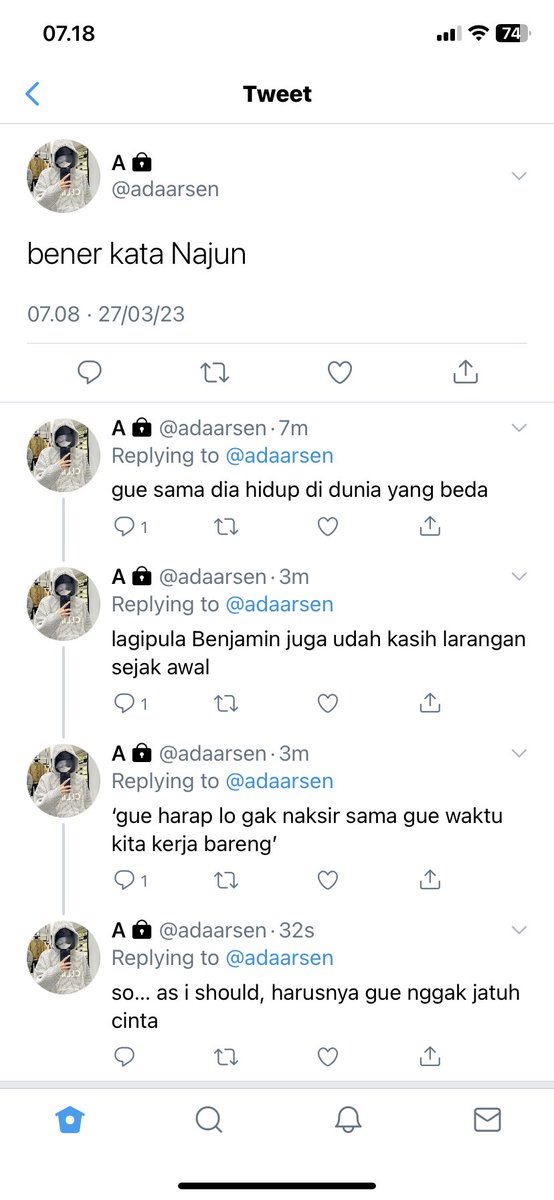The height and width of the screenshot is (1200, 554).
Task: Like the 'so... as i should' reply
Action: 327,1056
